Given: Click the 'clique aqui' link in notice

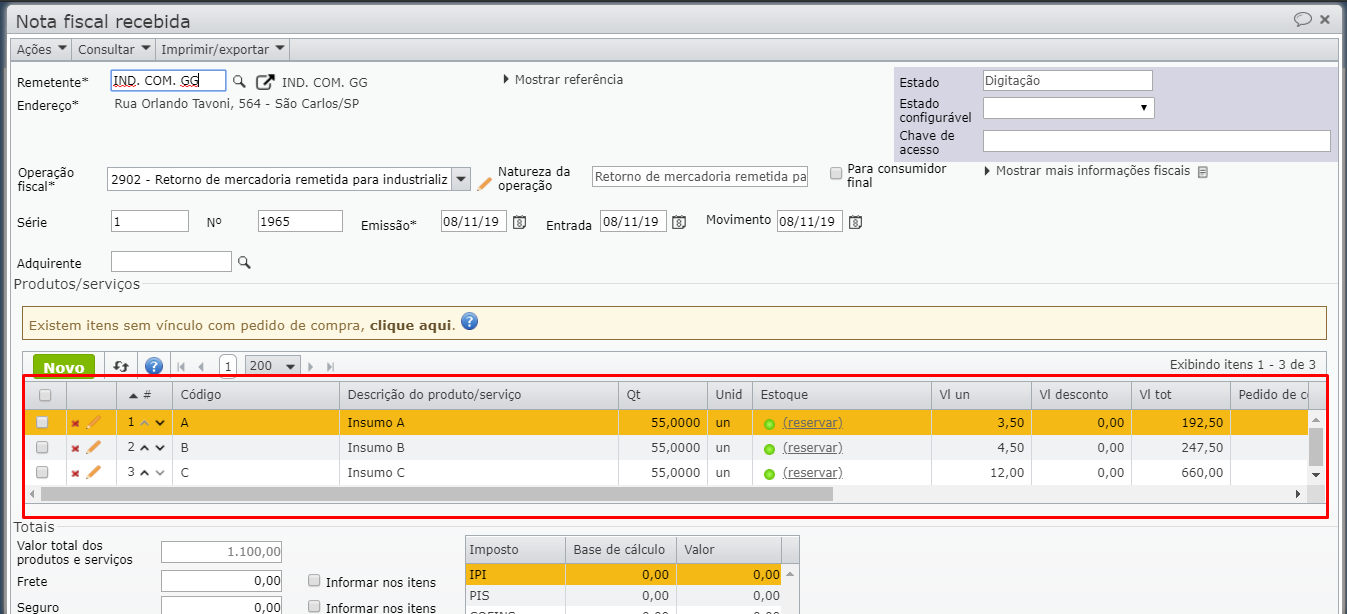Looking at the screenshot, I should [411, 325].
